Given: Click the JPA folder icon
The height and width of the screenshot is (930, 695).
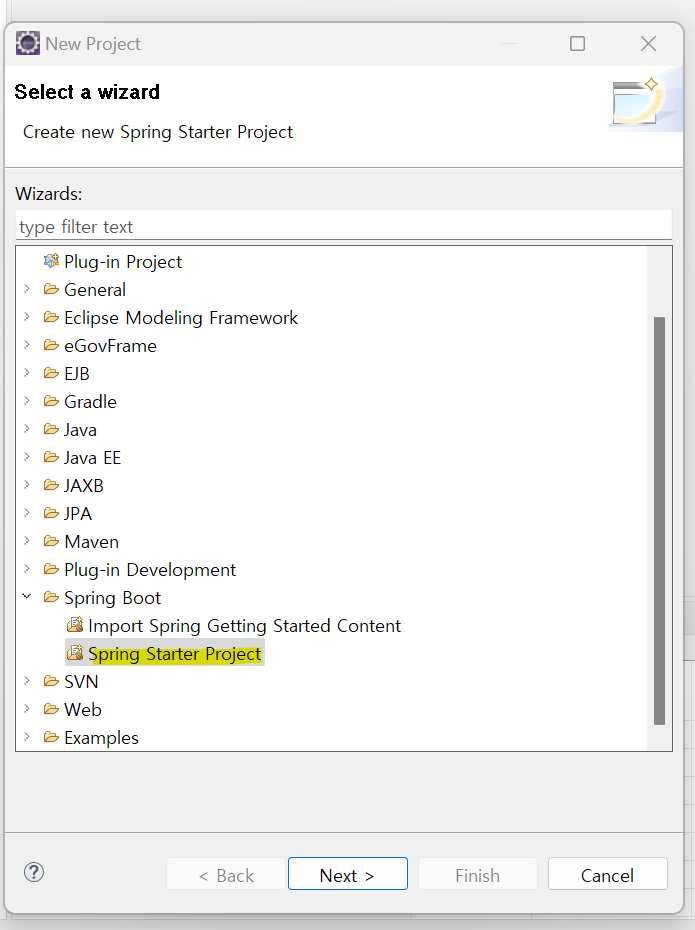Looking at the screenshot, I should (52, 512).
